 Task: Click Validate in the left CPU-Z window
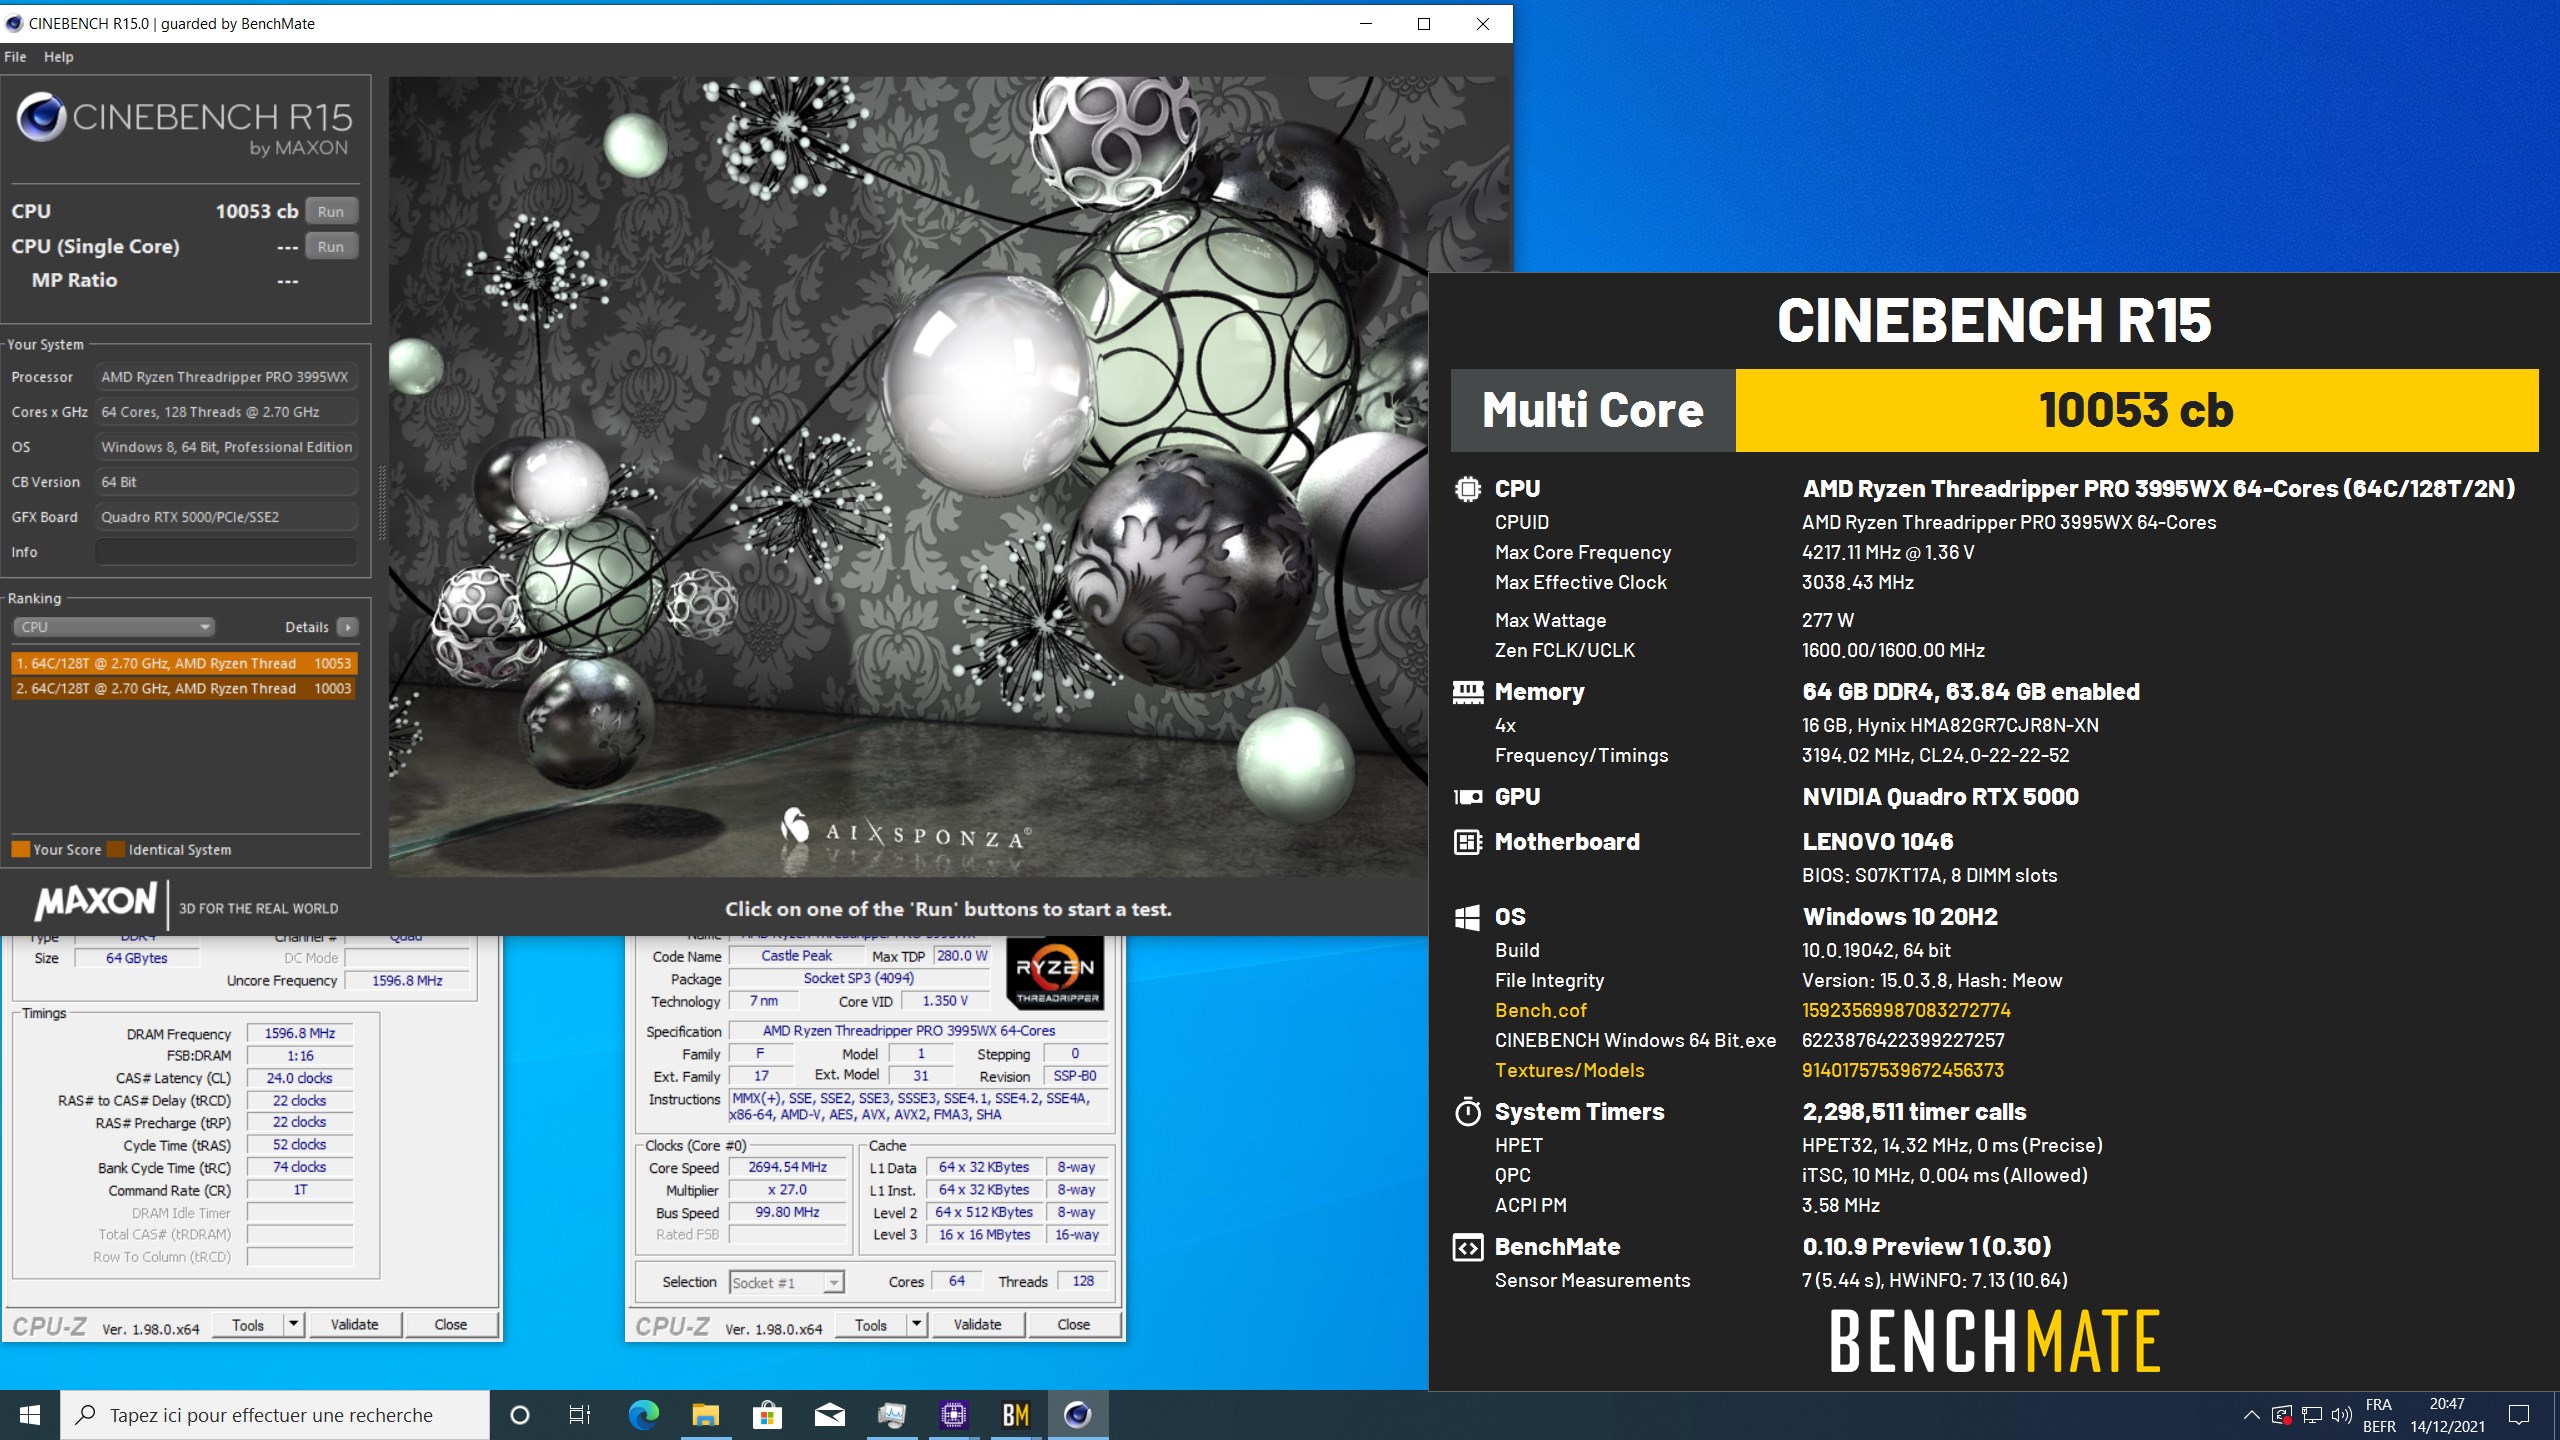coord(354,1325)
